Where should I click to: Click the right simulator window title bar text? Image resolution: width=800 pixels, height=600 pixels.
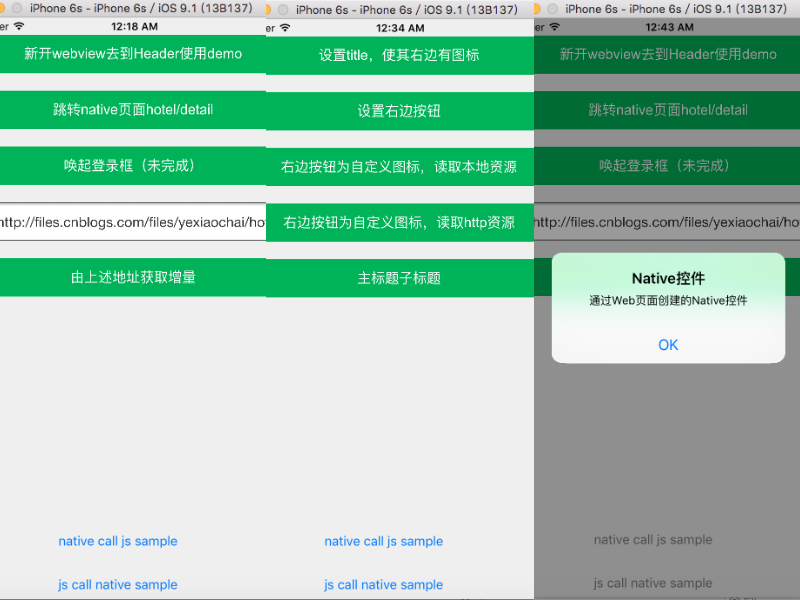coord(676,9)
